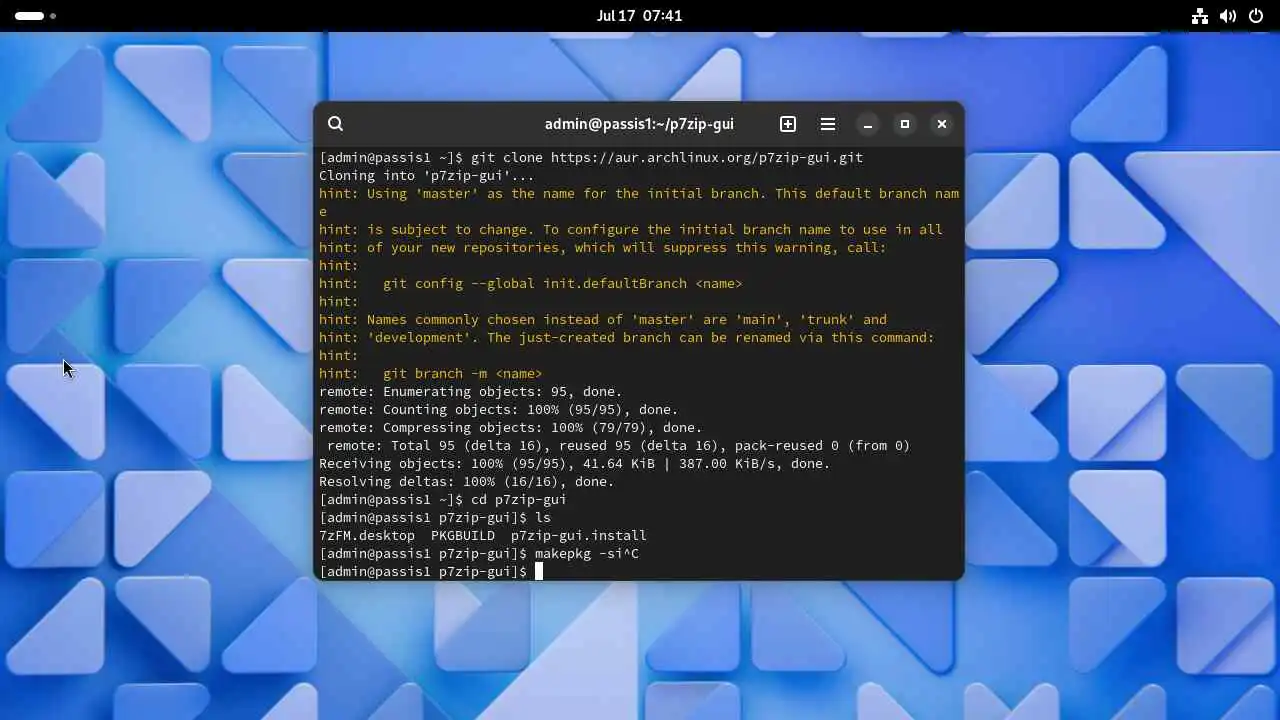Click the file name PKGBUILD
Image resolution: width=1280 pixels, height=720 pixels.
[463, 536]
